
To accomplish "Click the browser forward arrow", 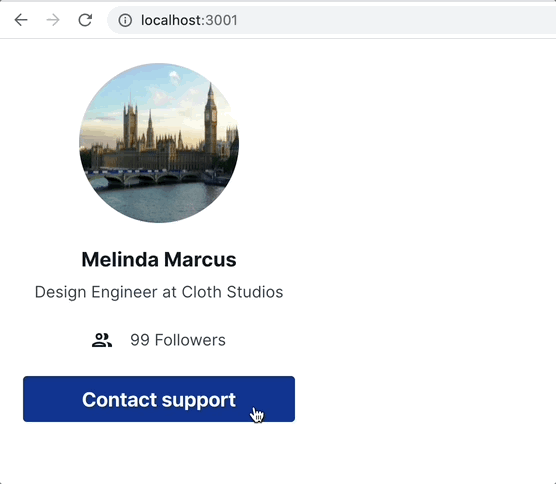I will point(53,20).
